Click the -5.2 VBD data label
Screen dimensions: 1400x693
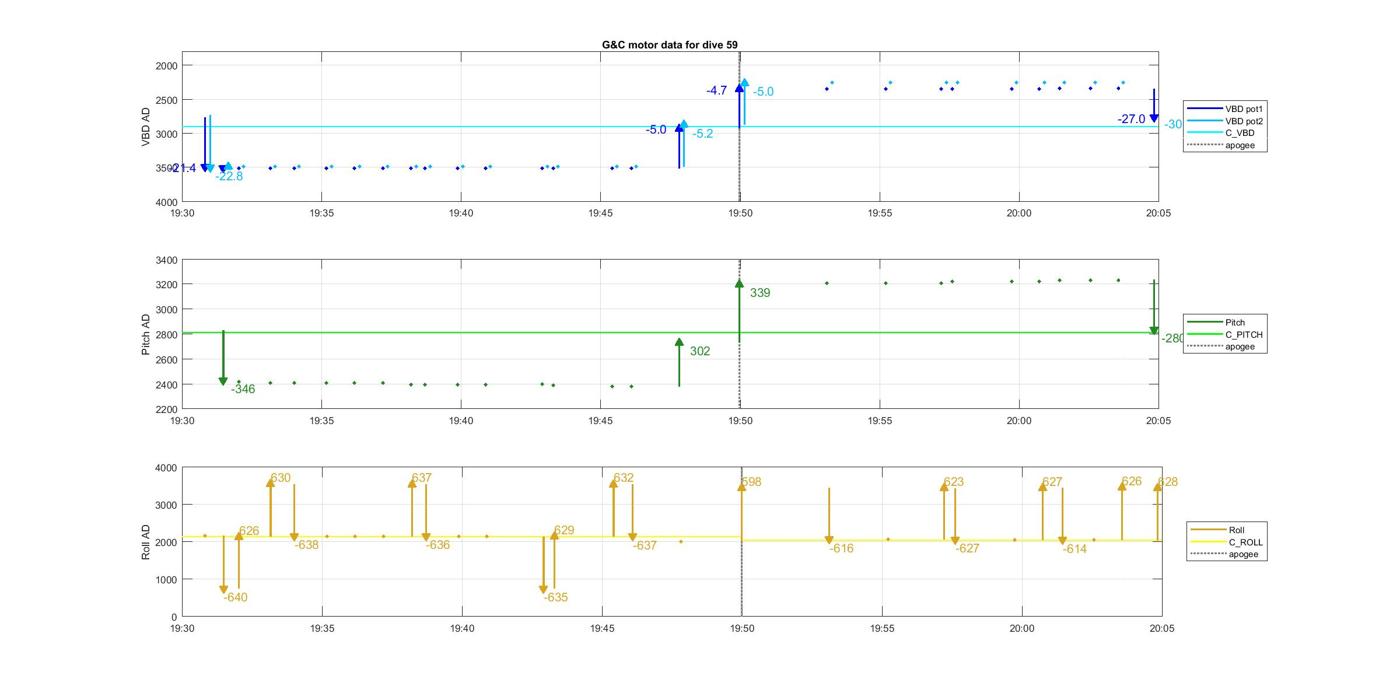tap(703, 134)
